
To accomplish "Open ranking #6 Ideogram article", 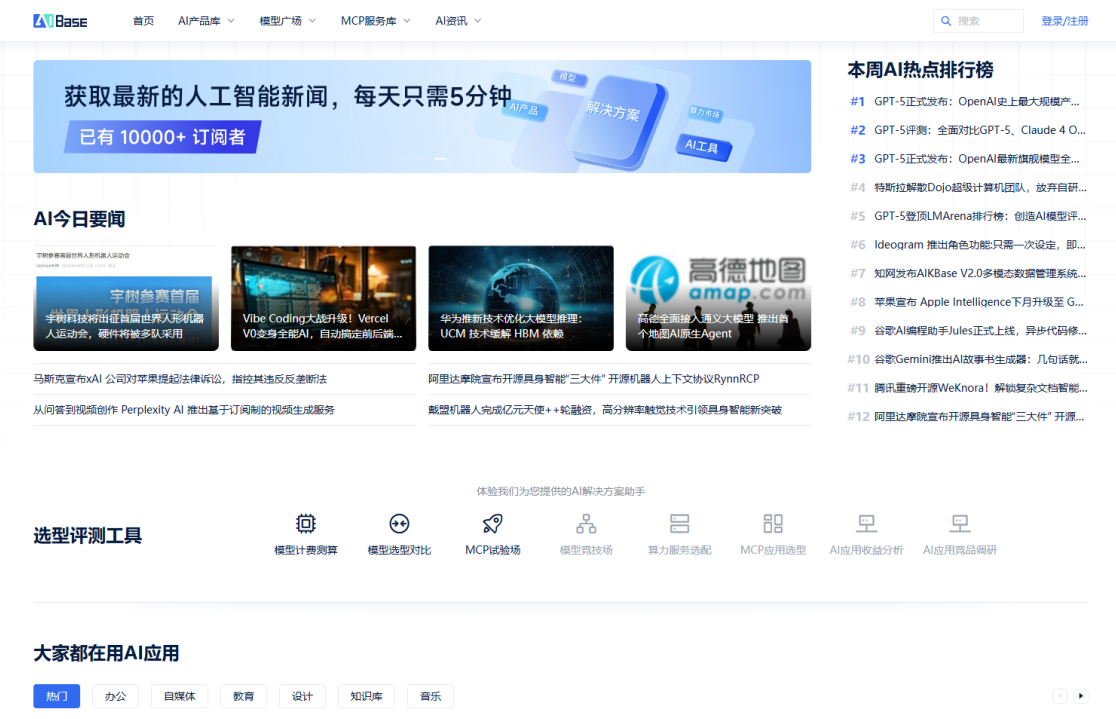I will pyautogui.click(x=968, y=245).
